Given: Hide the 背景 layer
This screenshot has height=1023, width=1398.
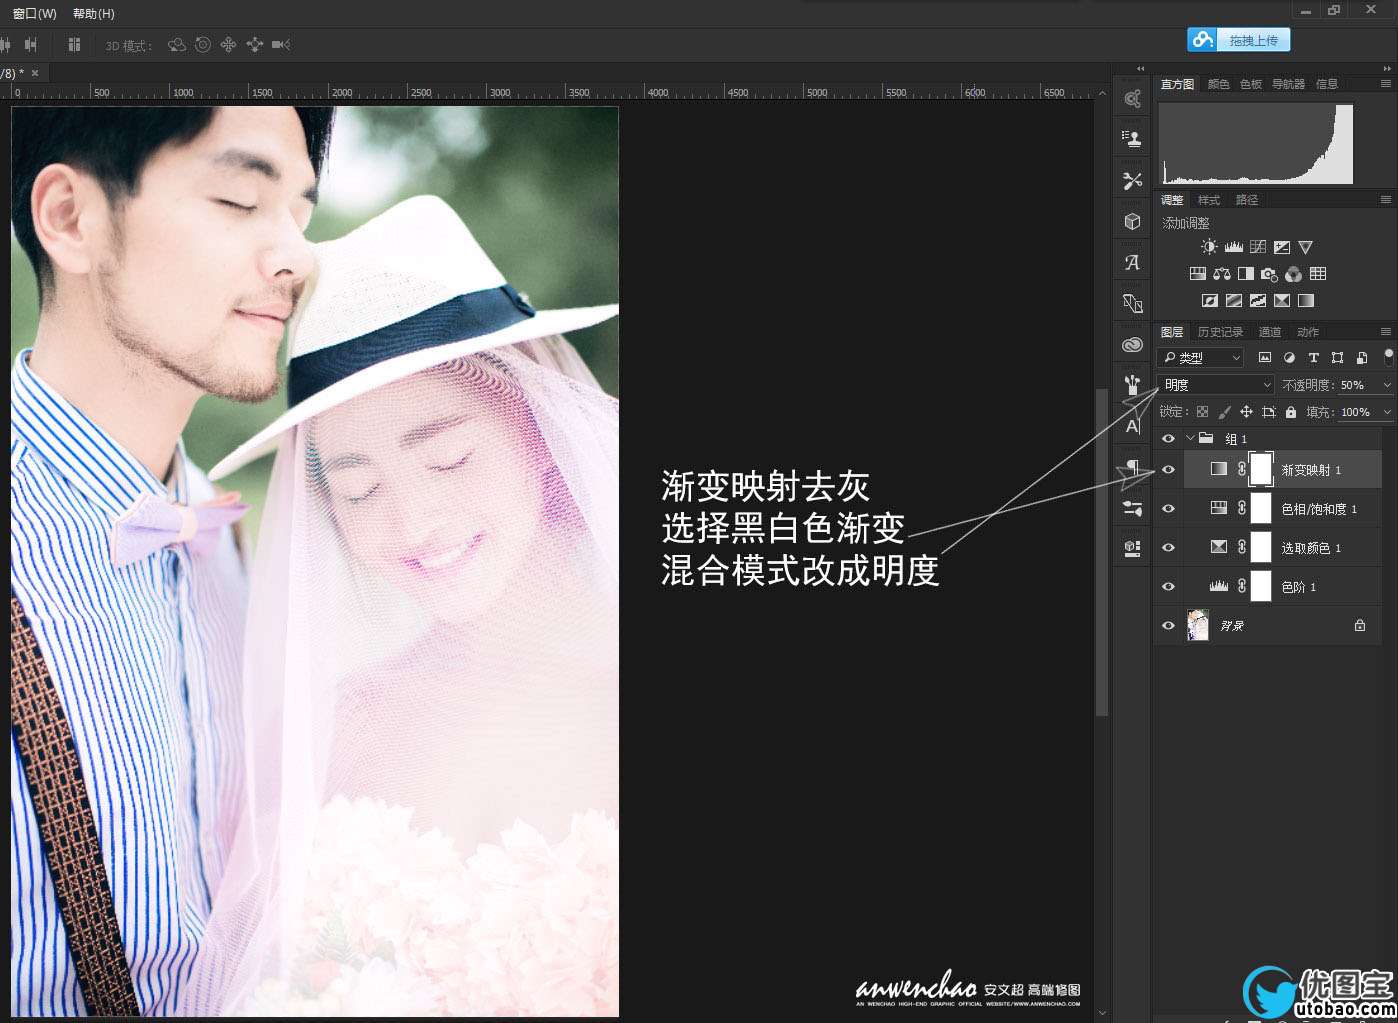Looking at the screenshot, I should (1168, 625).
